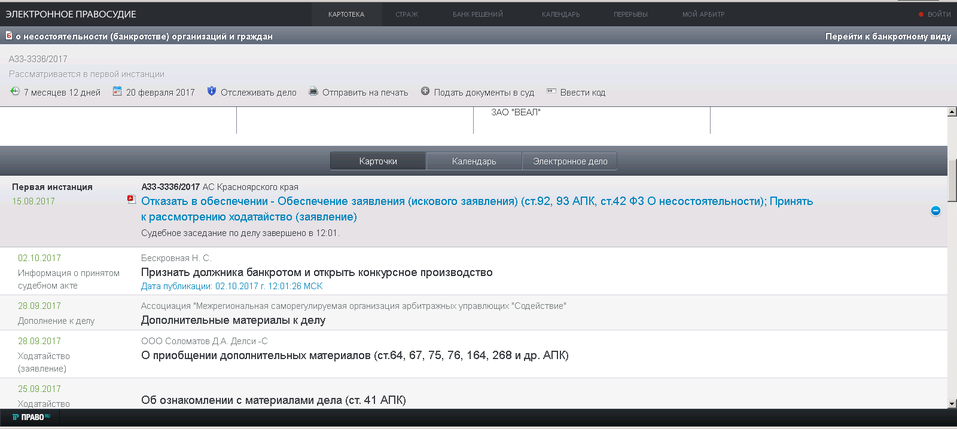
Task: Open the Картотека tab
Action: pyautogui.click(x=346, y=15)
